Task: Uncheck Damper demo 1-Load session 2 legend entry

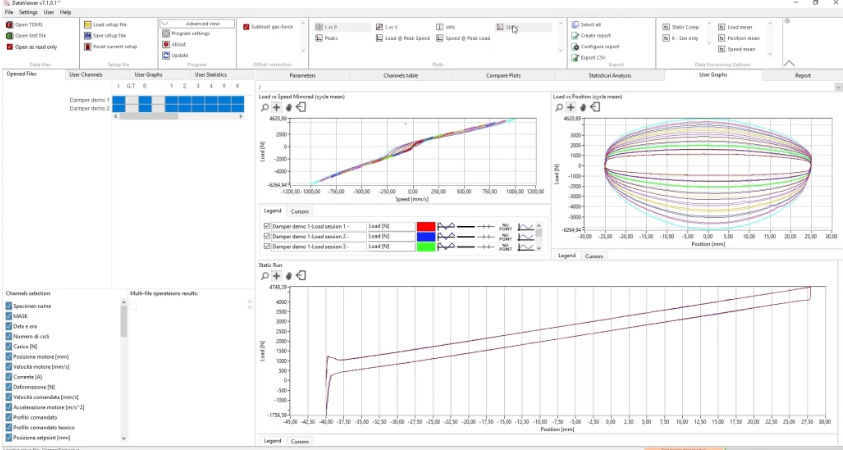Action: click(x=267, y=236)
